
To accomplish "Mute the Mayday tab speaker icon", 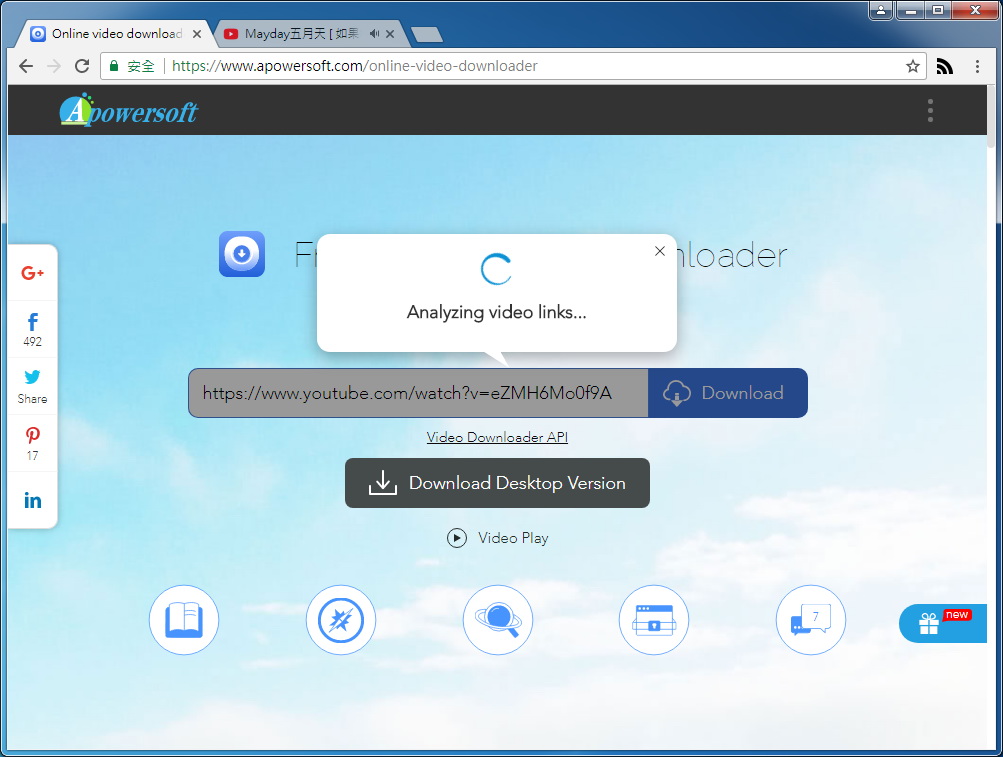I will point(374,33).
